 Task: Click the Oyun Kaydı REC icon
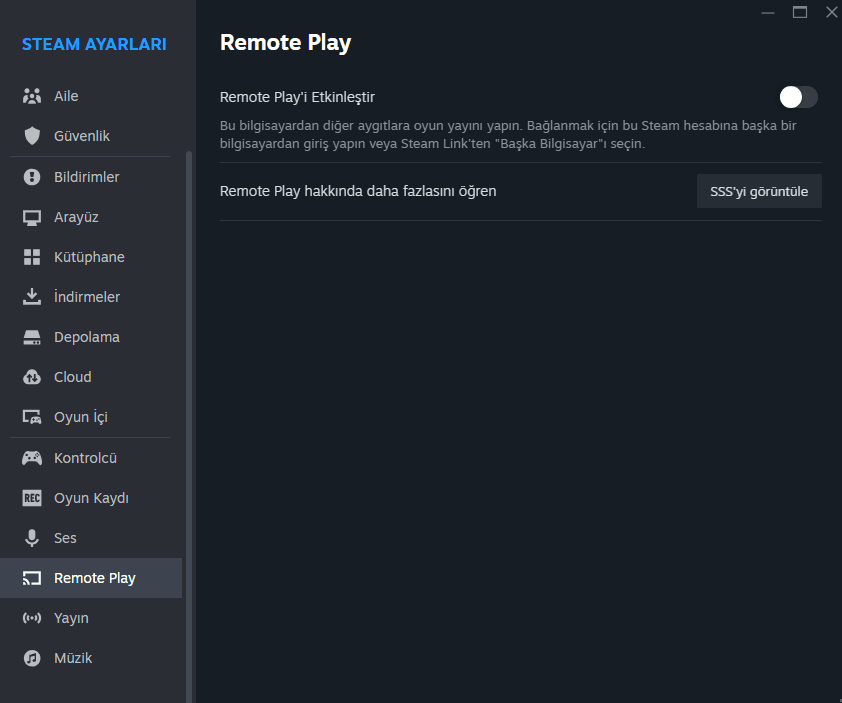(32, 498)
